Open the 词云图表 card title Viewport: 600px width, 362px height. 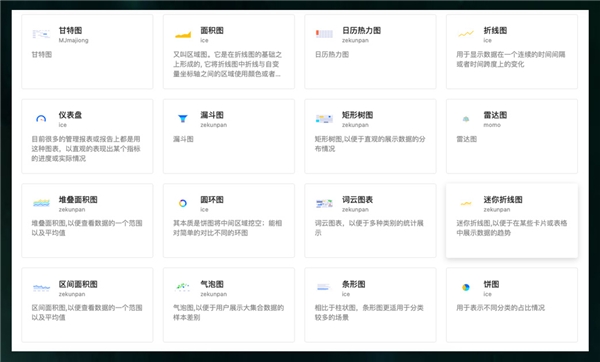pos(357,199)
